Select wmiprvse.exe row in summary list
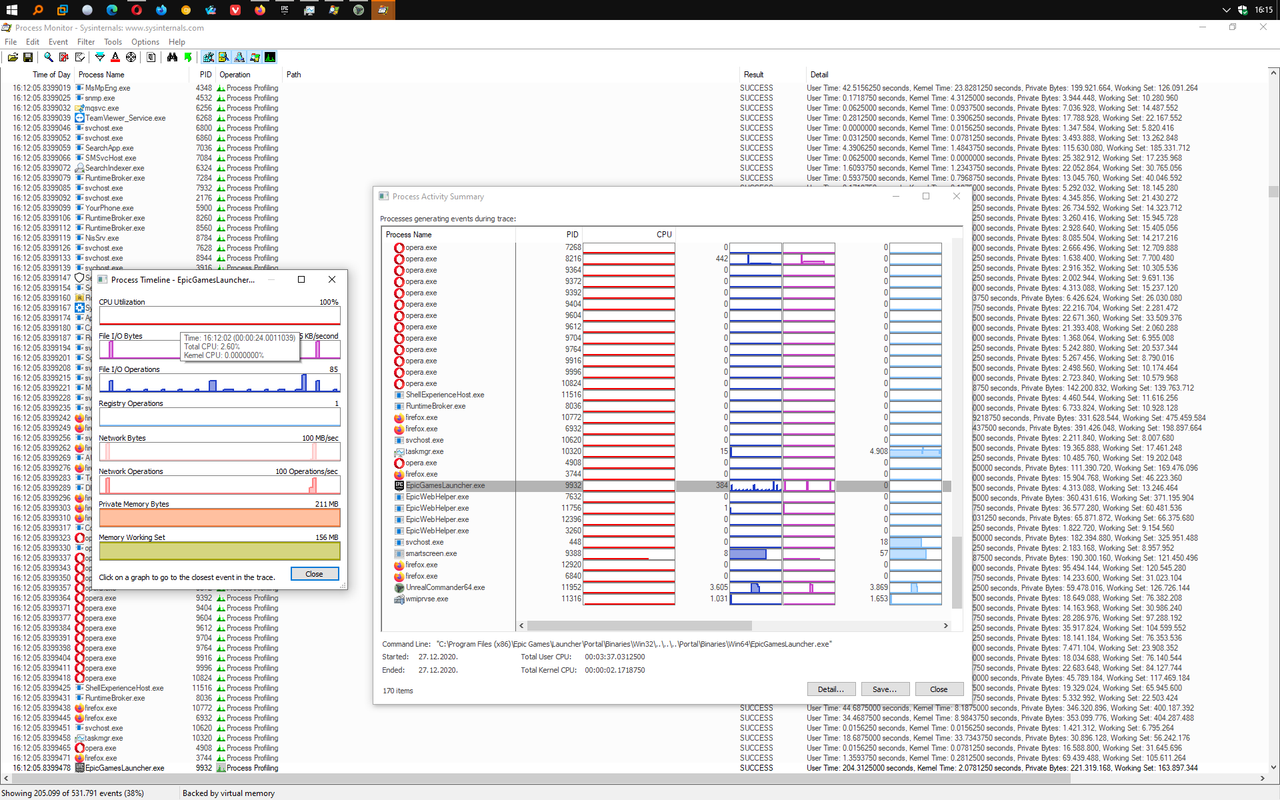This screenshot has height=800, width=1280. (667, 599)
